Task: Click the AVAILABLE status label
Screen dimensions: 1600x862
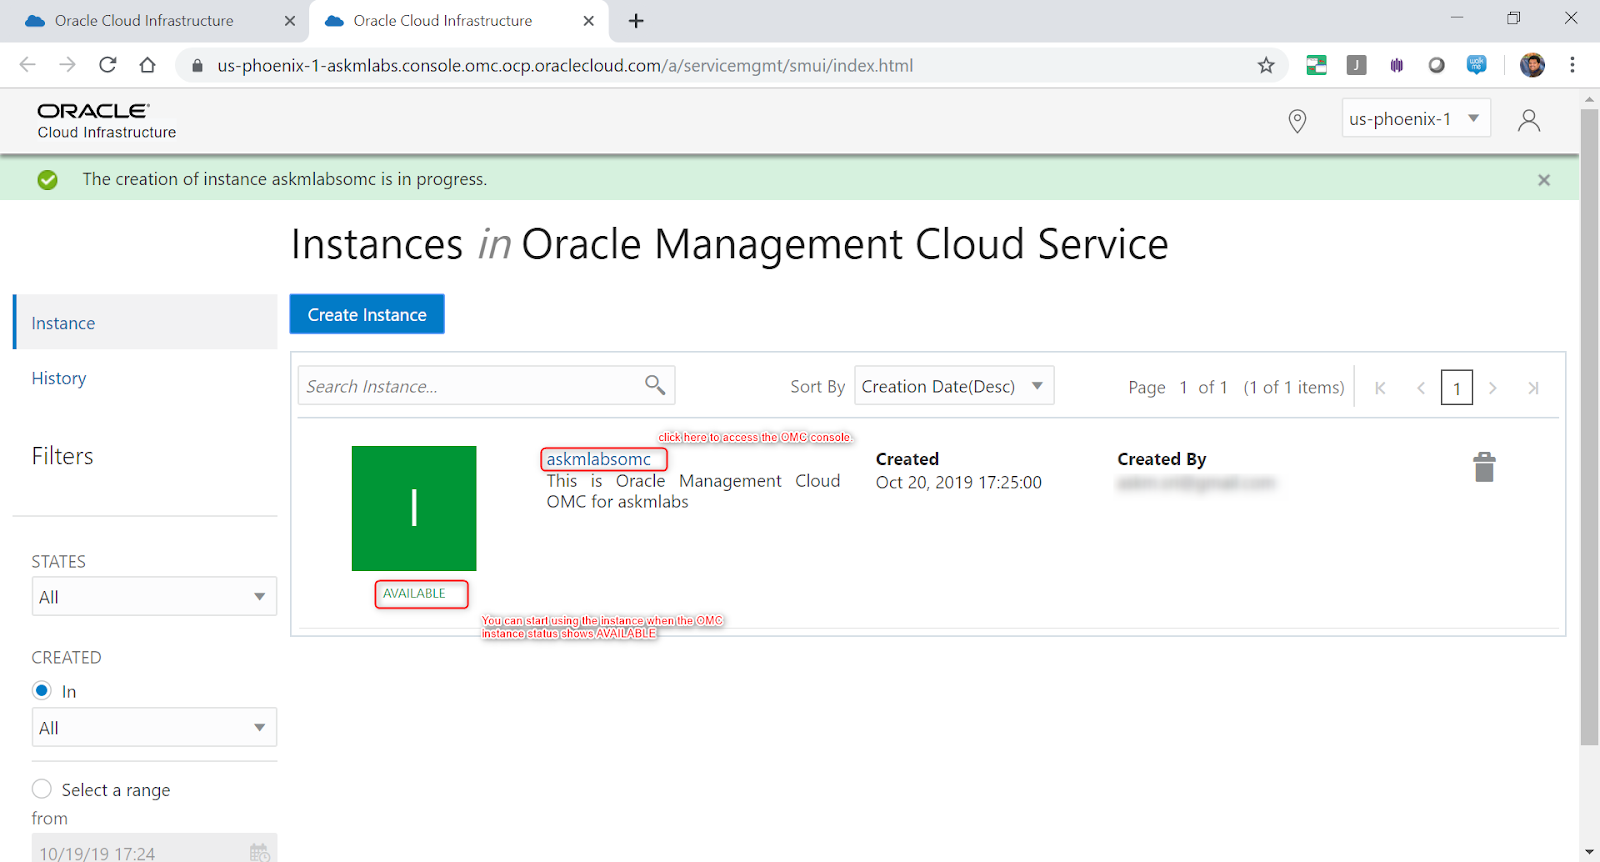Action: click(x=414, y=593)
